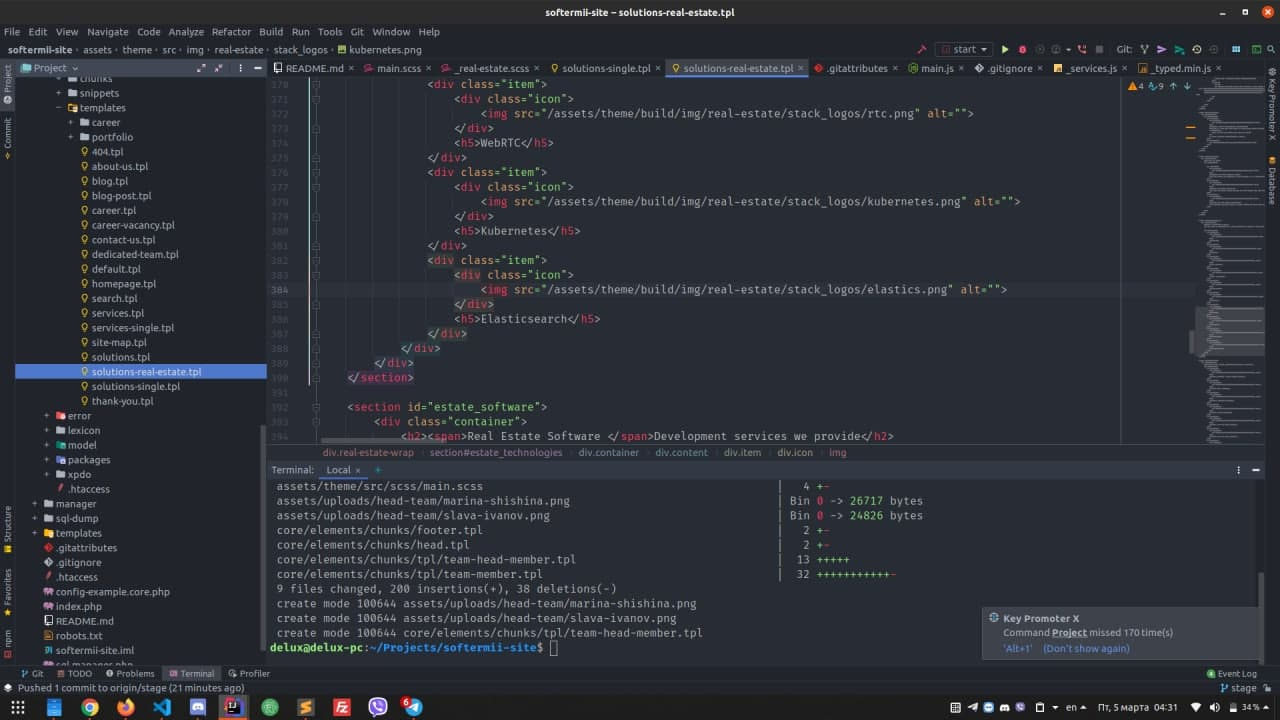Switch to the README.md editor tab
1280x720 pixels.
click(x=314, y=68)
